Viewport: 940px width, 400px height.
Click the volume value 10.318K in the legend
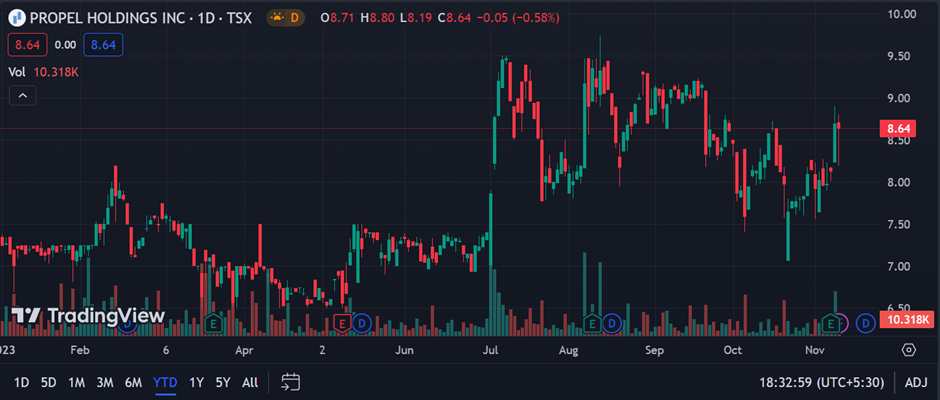(x=56, y=72)
